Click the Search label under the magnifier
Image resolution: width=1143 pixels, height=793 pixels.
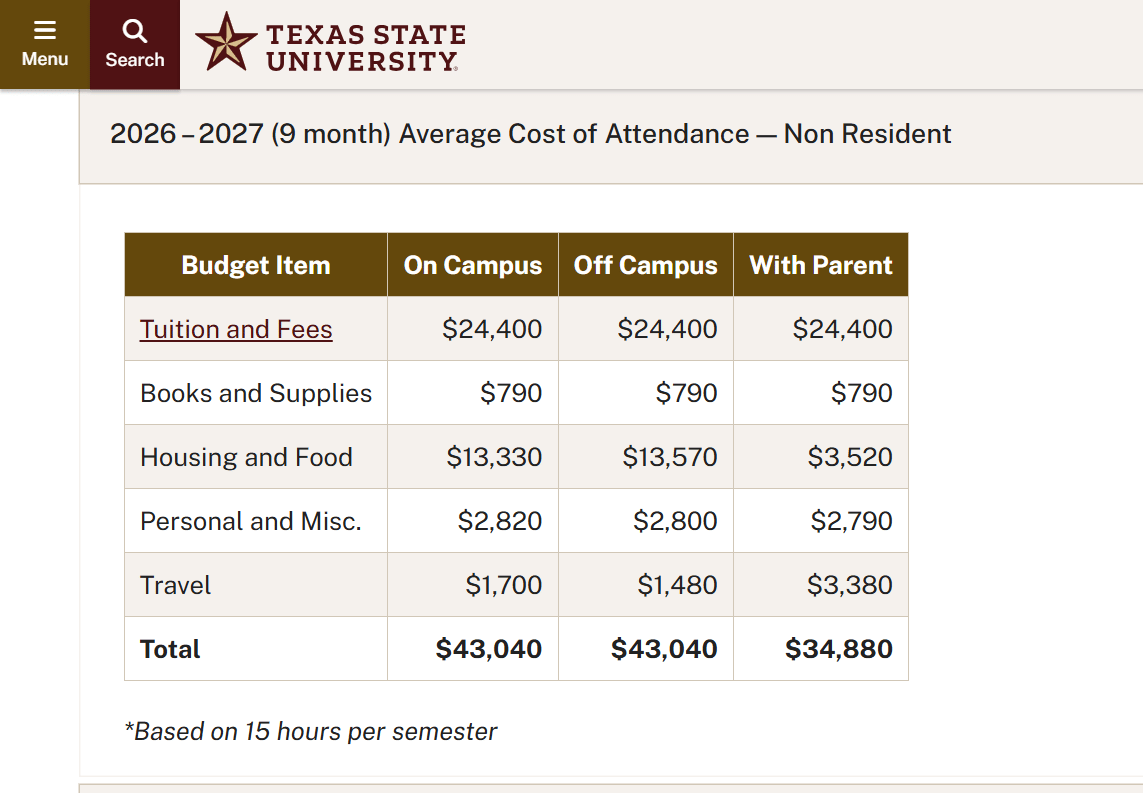coord(134,59)
